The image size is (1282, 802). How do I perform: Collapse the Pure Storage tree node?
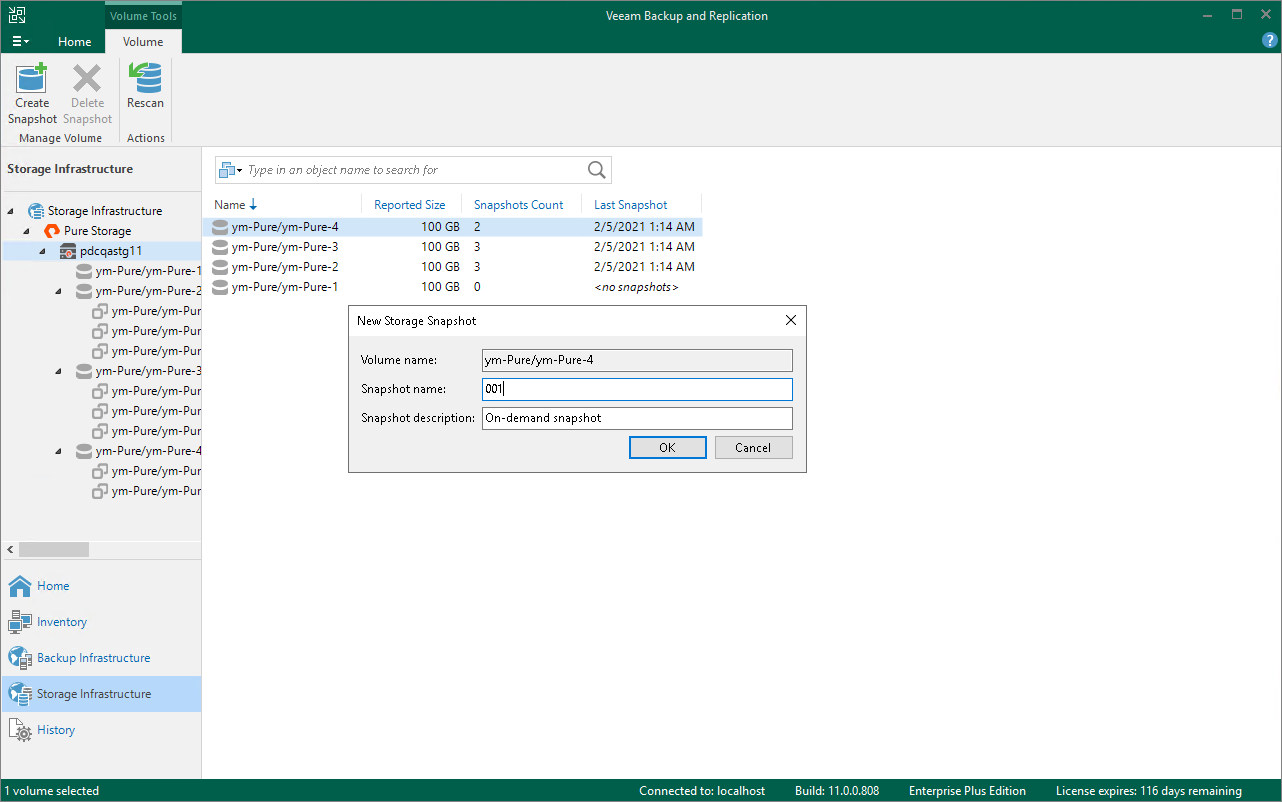26,231
